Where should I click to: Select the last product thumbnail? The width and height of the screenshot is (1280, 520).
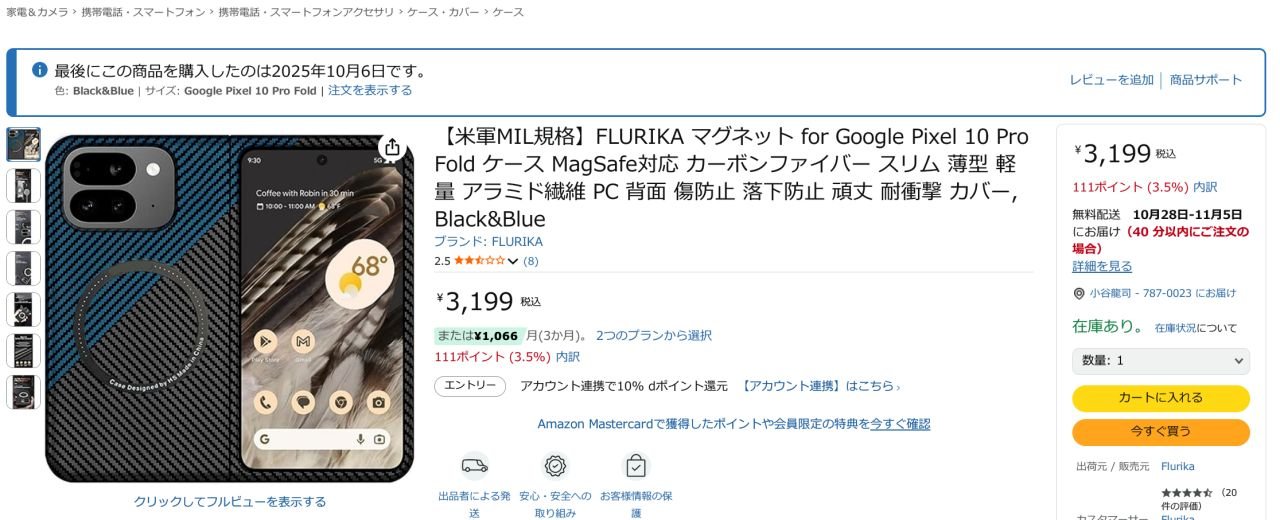24,391
